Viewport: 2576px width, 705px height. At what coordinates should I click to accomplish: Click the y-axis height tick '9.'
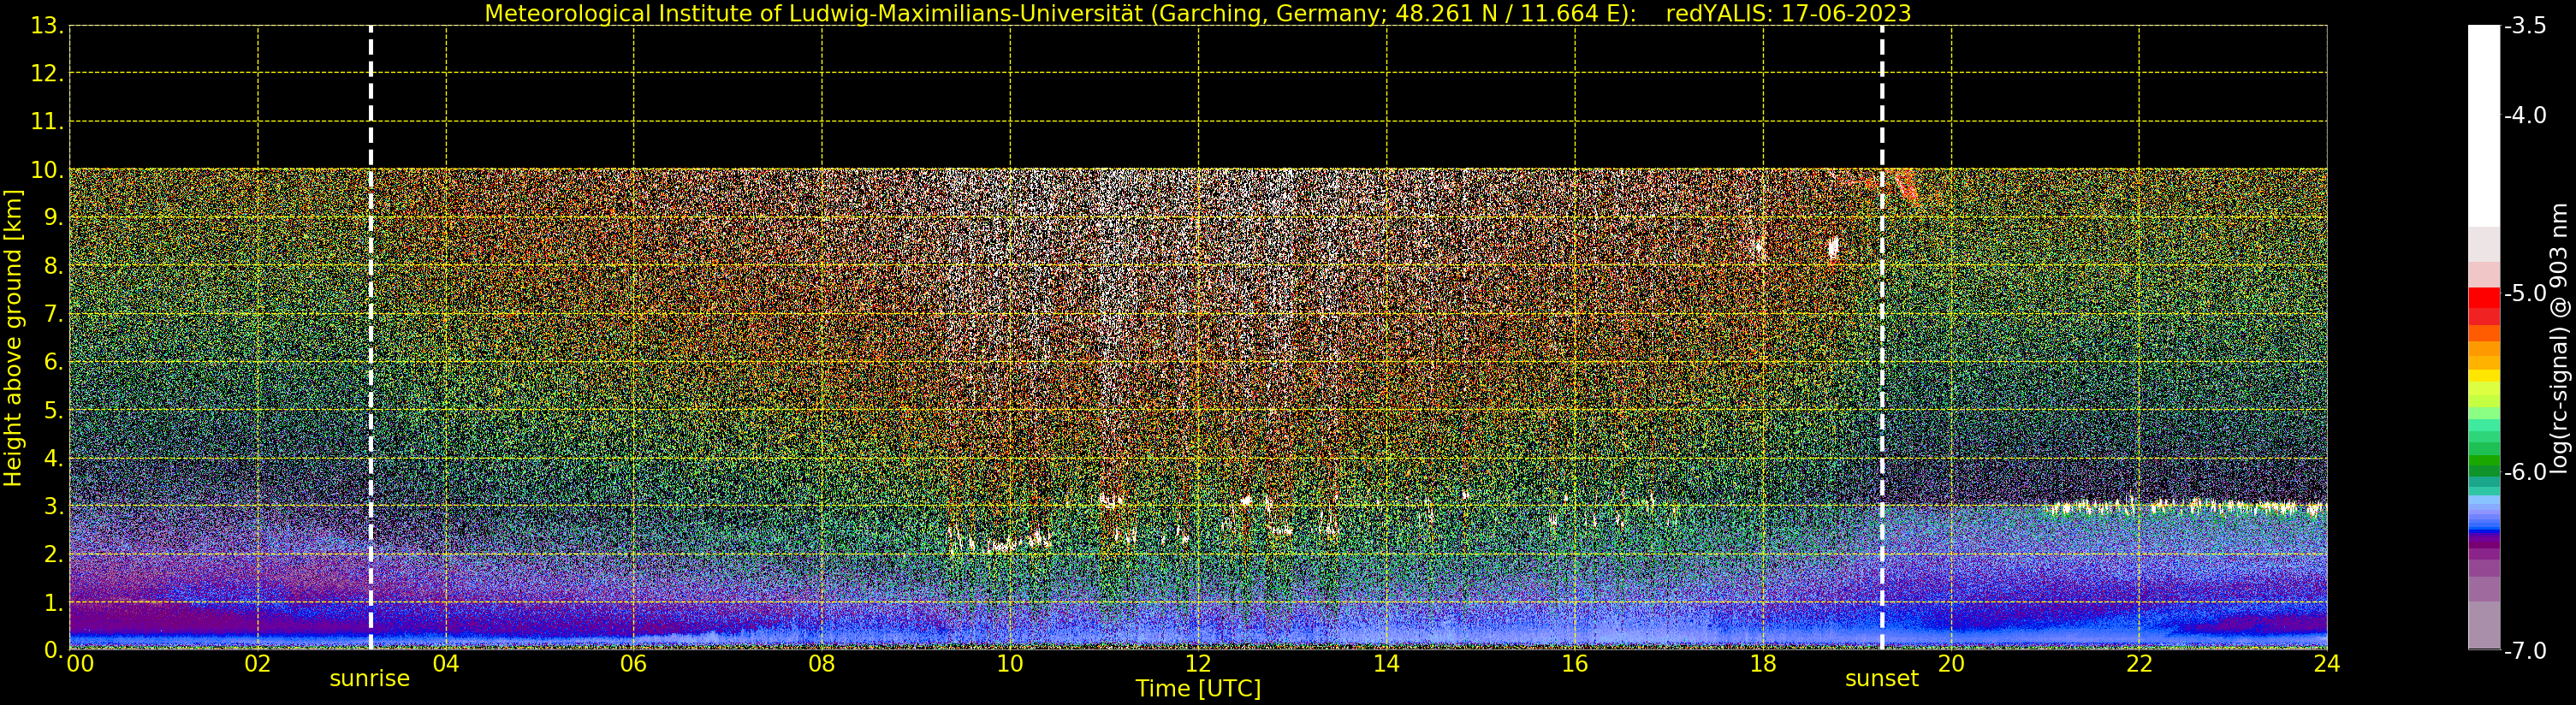54,218
